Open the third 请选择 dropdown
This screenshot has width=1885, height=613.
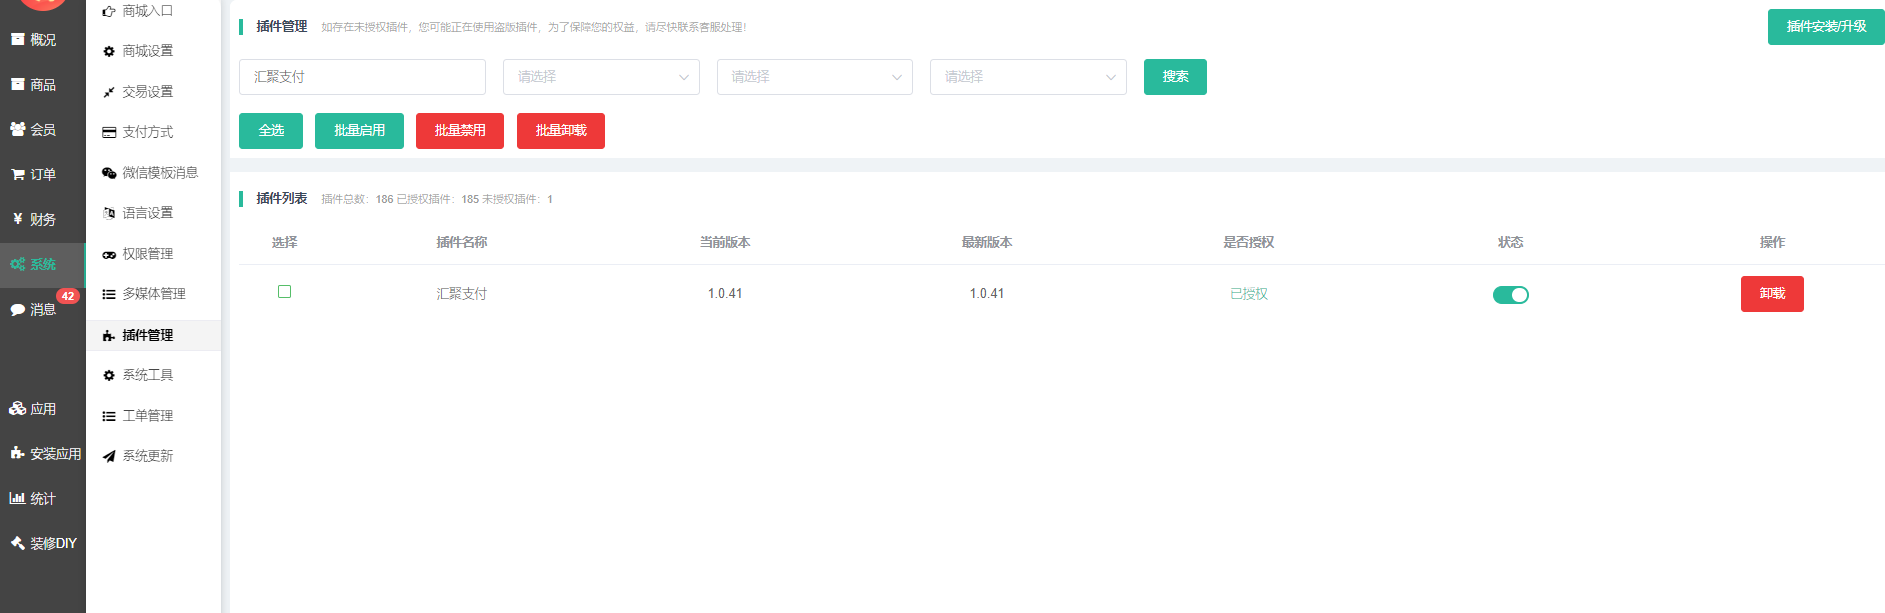[1028, 77]
